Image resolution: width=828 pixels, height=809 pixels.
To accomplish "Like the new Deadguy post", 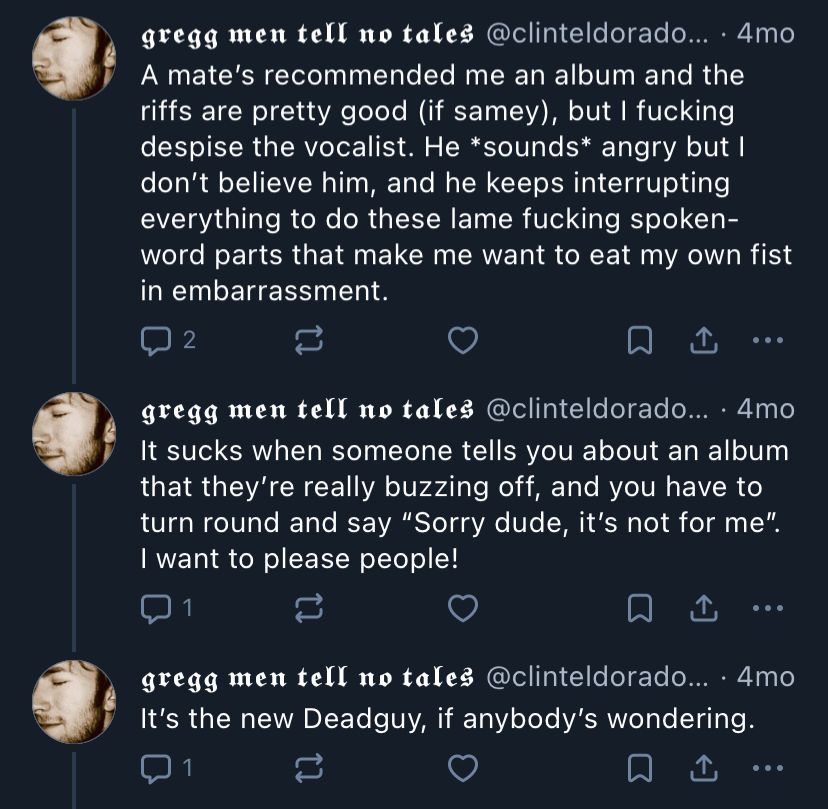I will pyautogui.click(x=461, y=767).
